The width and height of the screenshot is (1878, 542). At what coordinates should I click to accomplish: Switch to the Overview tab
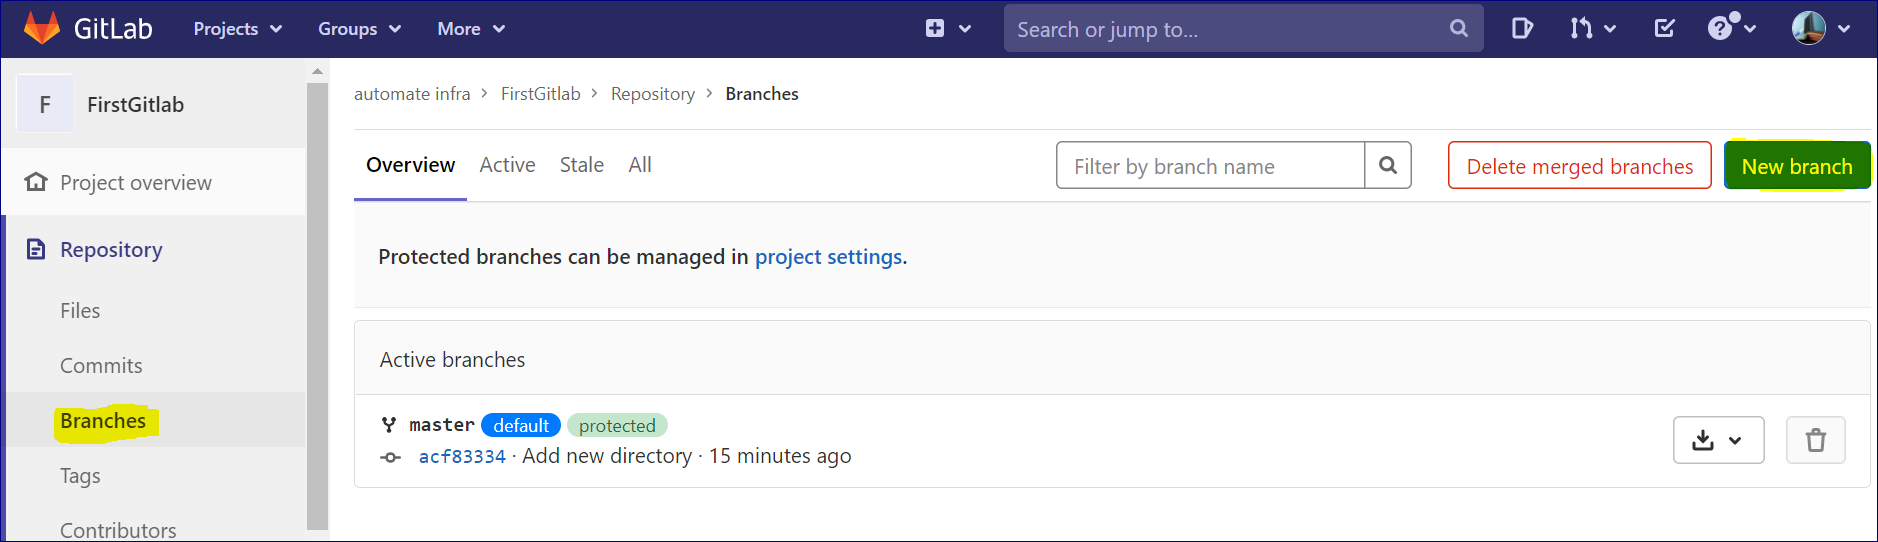click(410, 165)
